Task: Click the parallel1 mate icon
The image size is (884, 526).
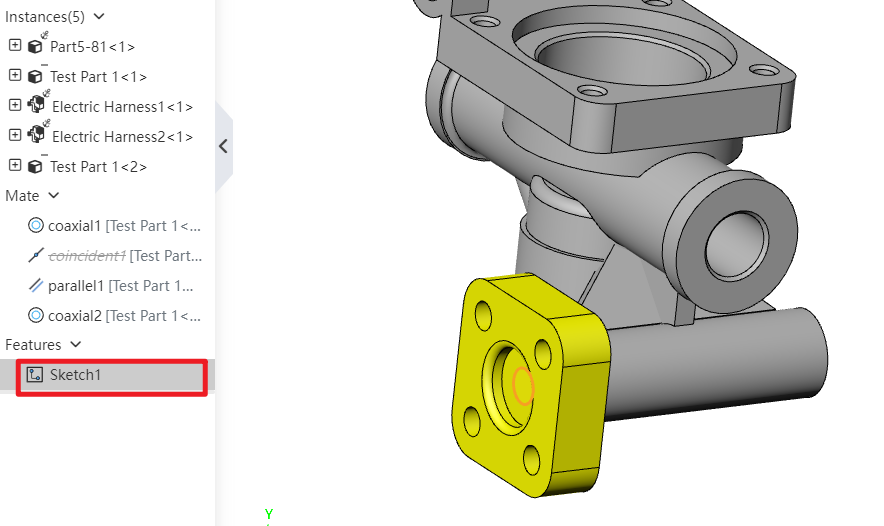Action: click(36, 285)
